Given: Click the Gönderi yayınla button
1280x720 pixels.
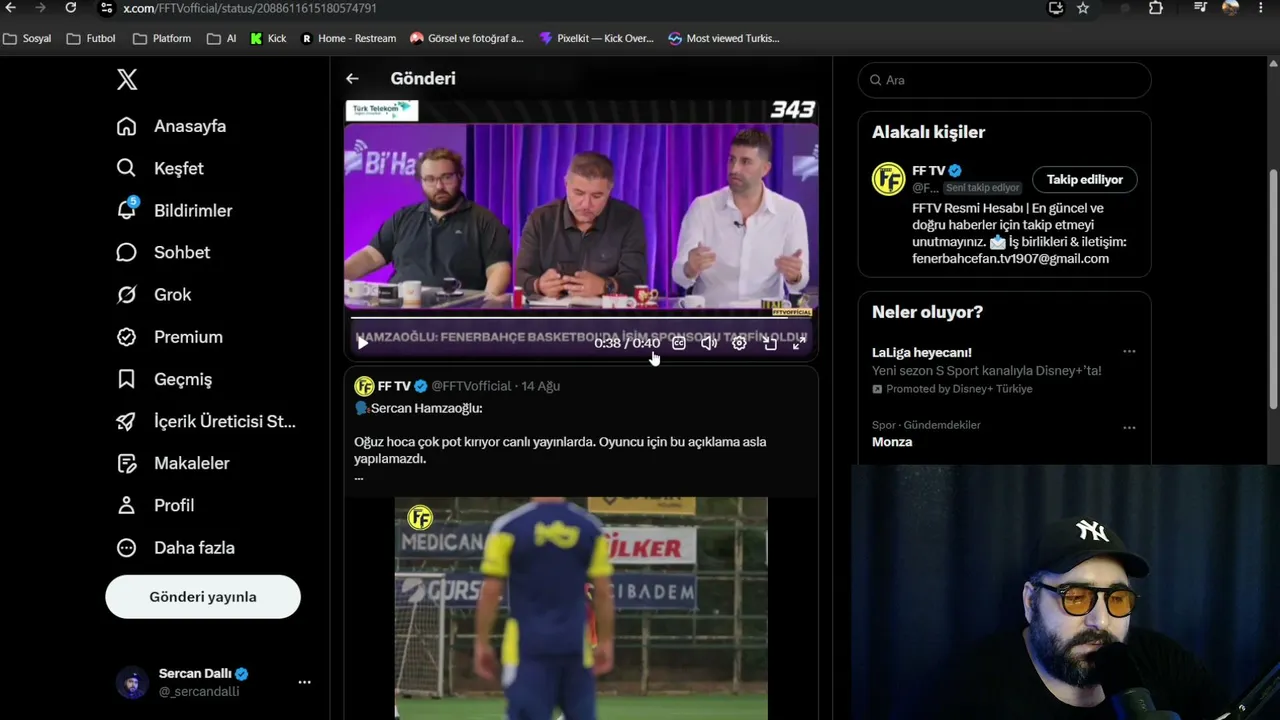Looking at the screenshot, I should 203,597.
